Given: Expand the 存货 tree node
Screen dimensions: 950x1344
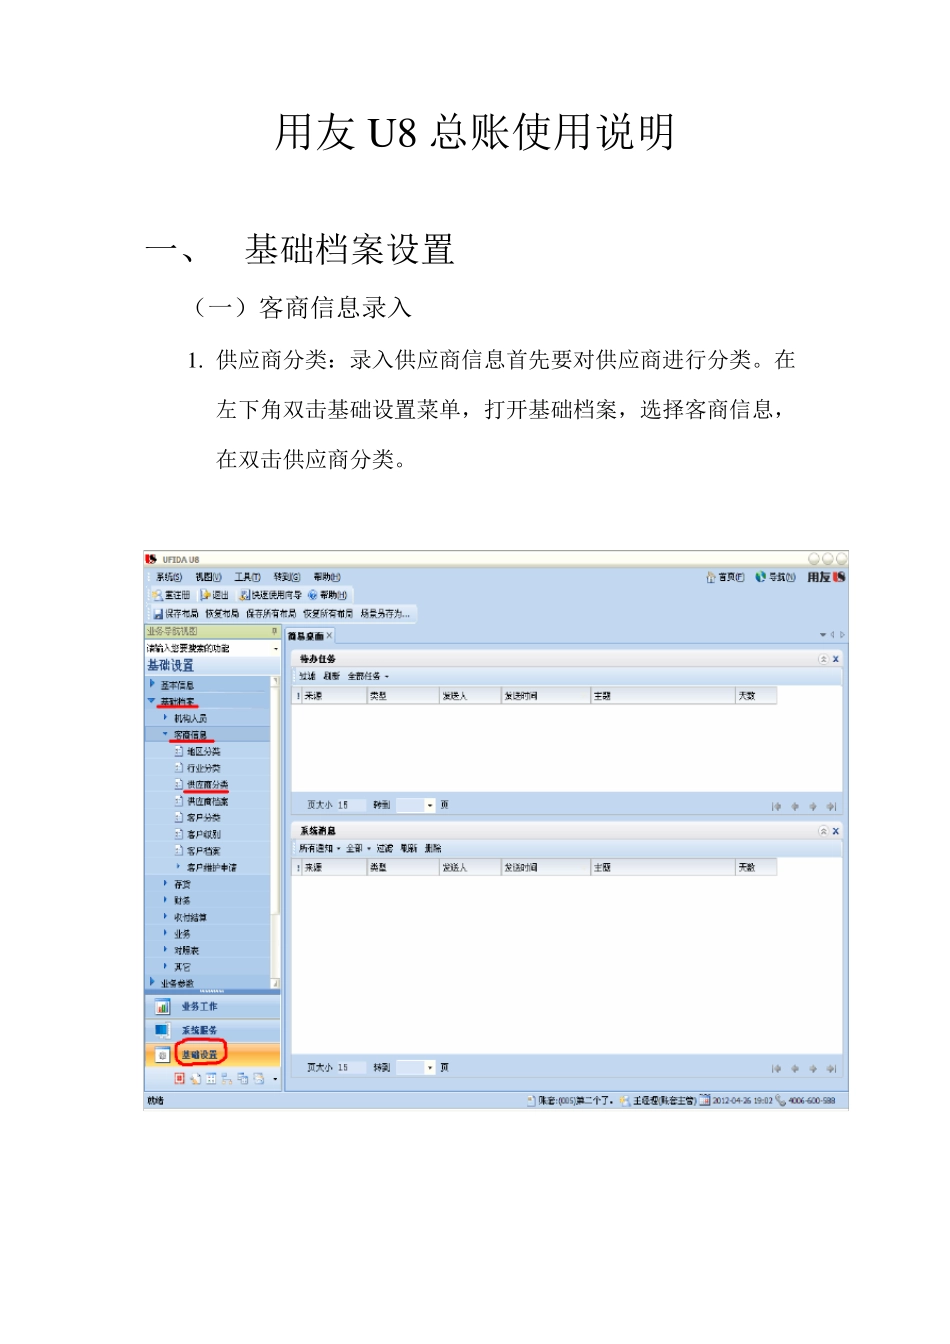Looking at the screenshot, I should pos(165,883).
